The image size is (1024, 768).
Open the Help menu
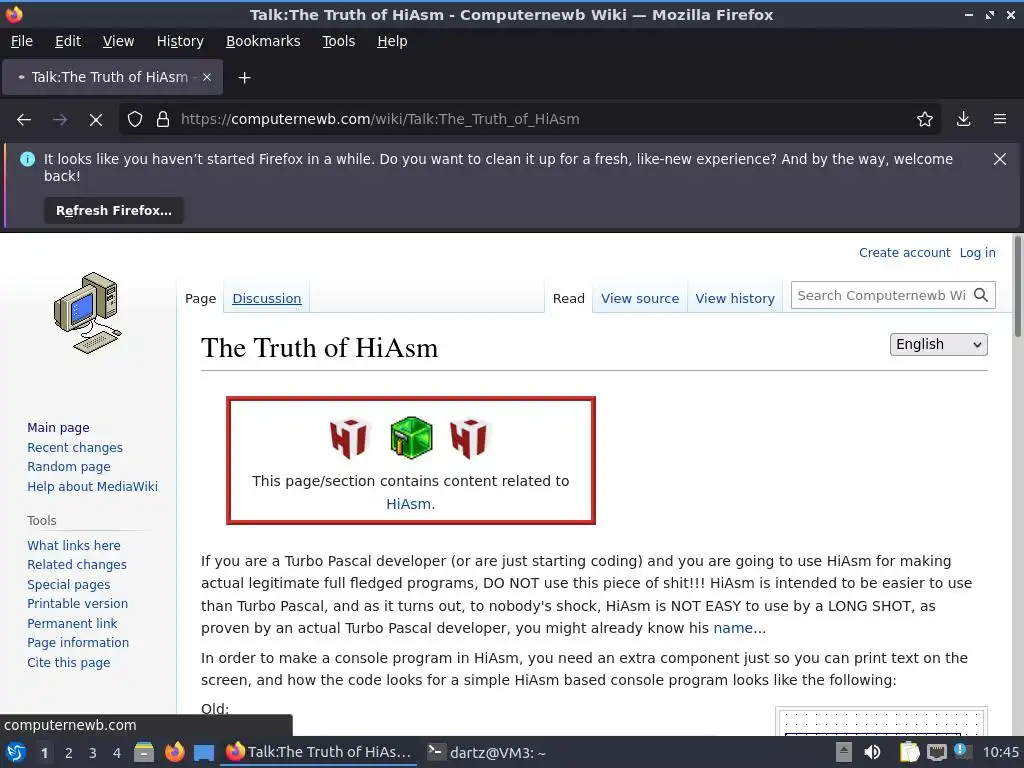click(392, 41)
